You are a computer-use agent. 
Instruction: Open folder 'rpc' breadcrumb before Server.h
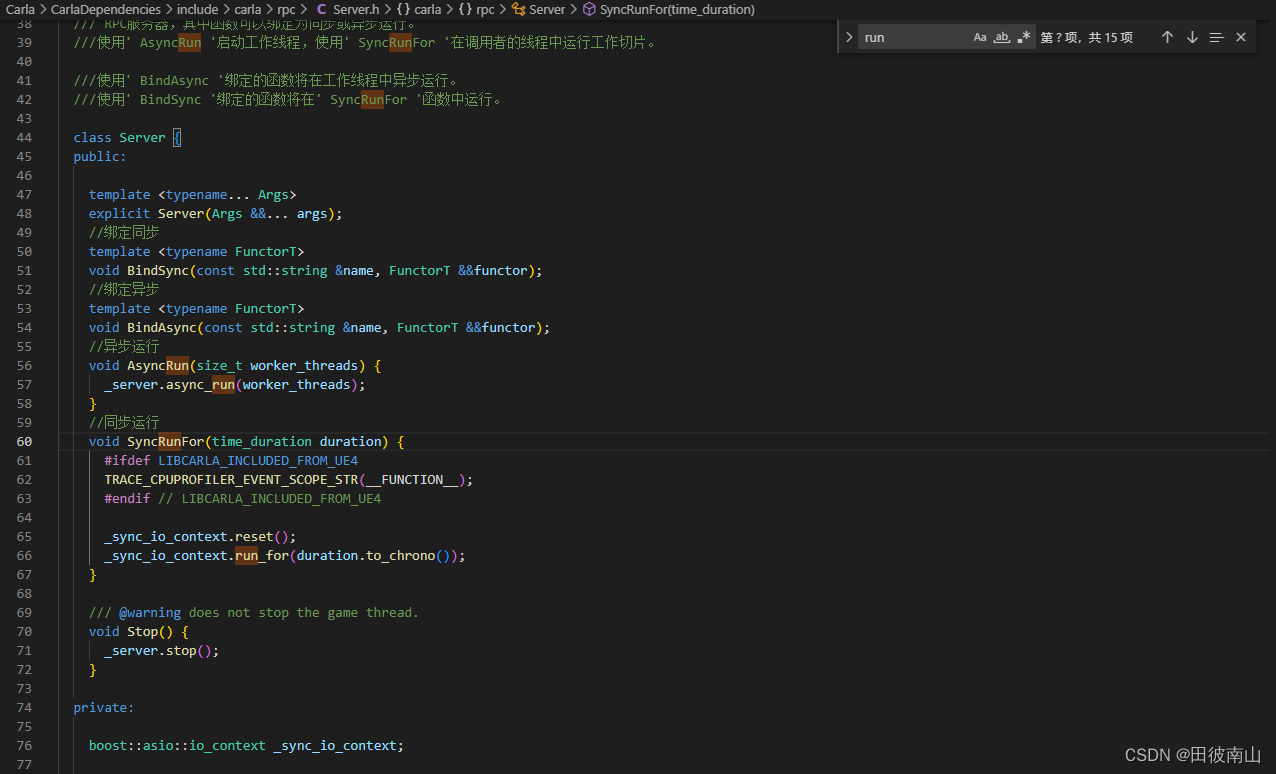286,9
